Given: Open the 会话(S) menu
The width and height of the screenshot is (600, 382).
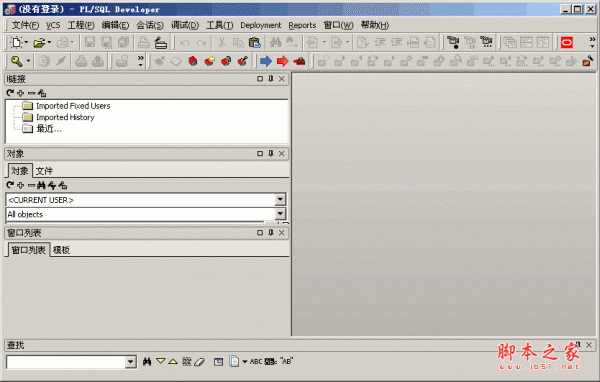Looking at the screenshot, I should [150, 25].
